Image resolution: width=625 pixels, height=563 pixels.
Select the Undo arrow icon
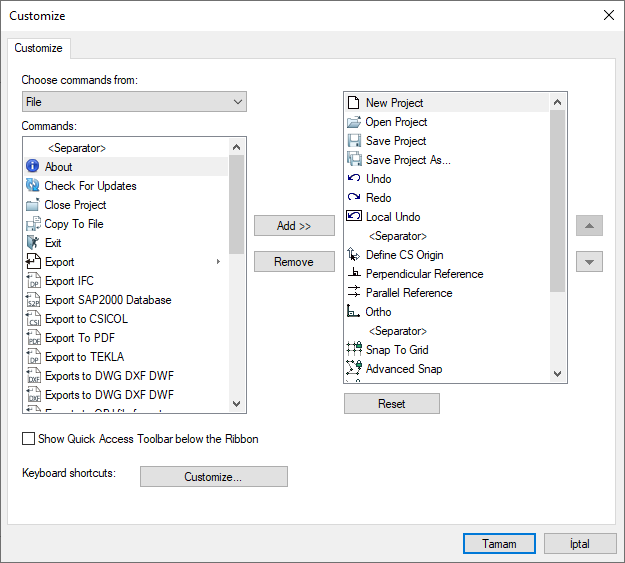coord(354,179)
